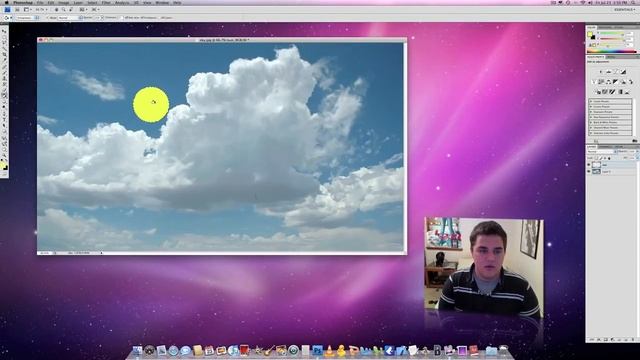Open the Screen Mode dropdown

pos(96,9)
